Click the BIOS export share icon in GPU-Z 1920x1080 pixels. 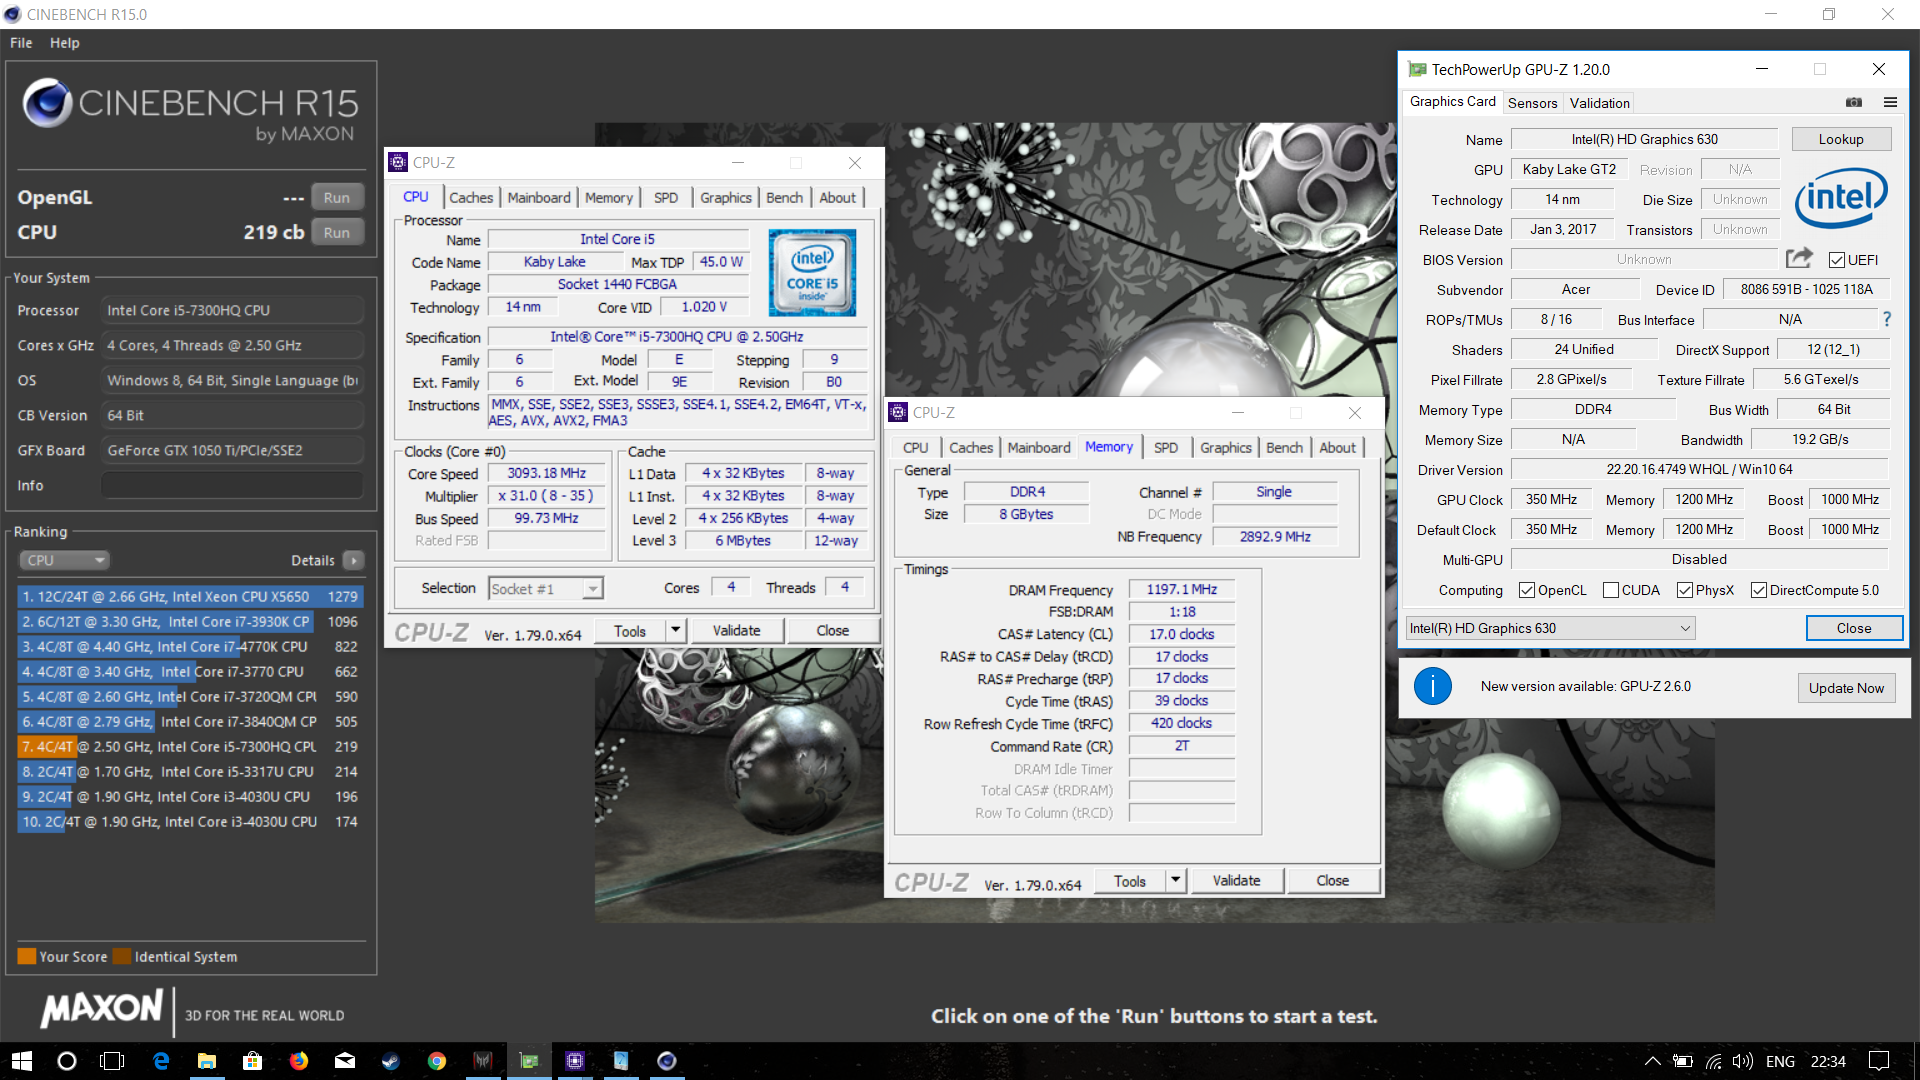(1799, 259)
